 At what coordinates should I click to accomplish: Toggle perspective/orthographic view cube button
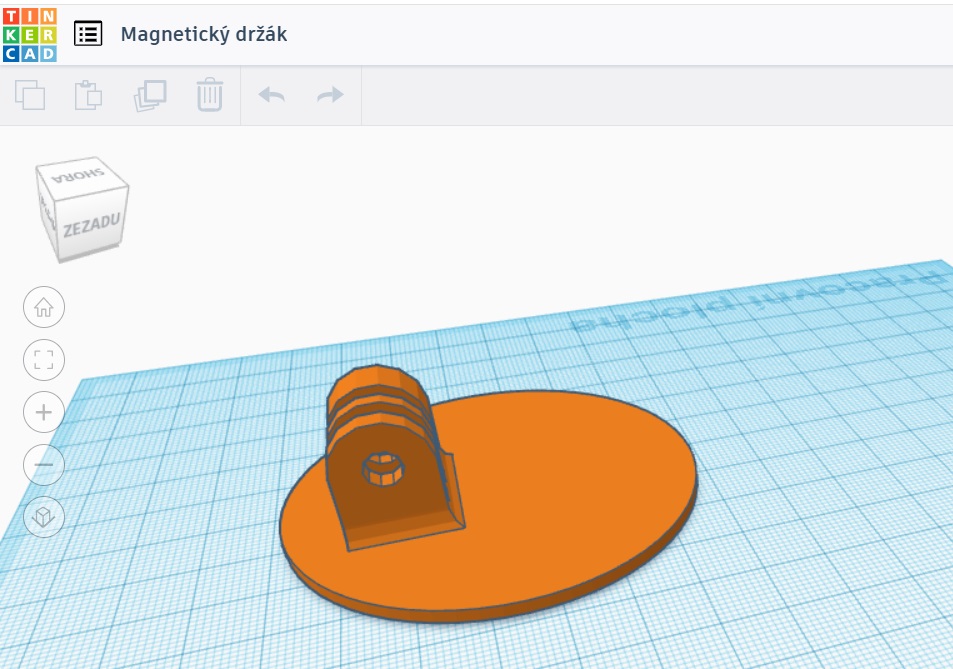point(44,517)
